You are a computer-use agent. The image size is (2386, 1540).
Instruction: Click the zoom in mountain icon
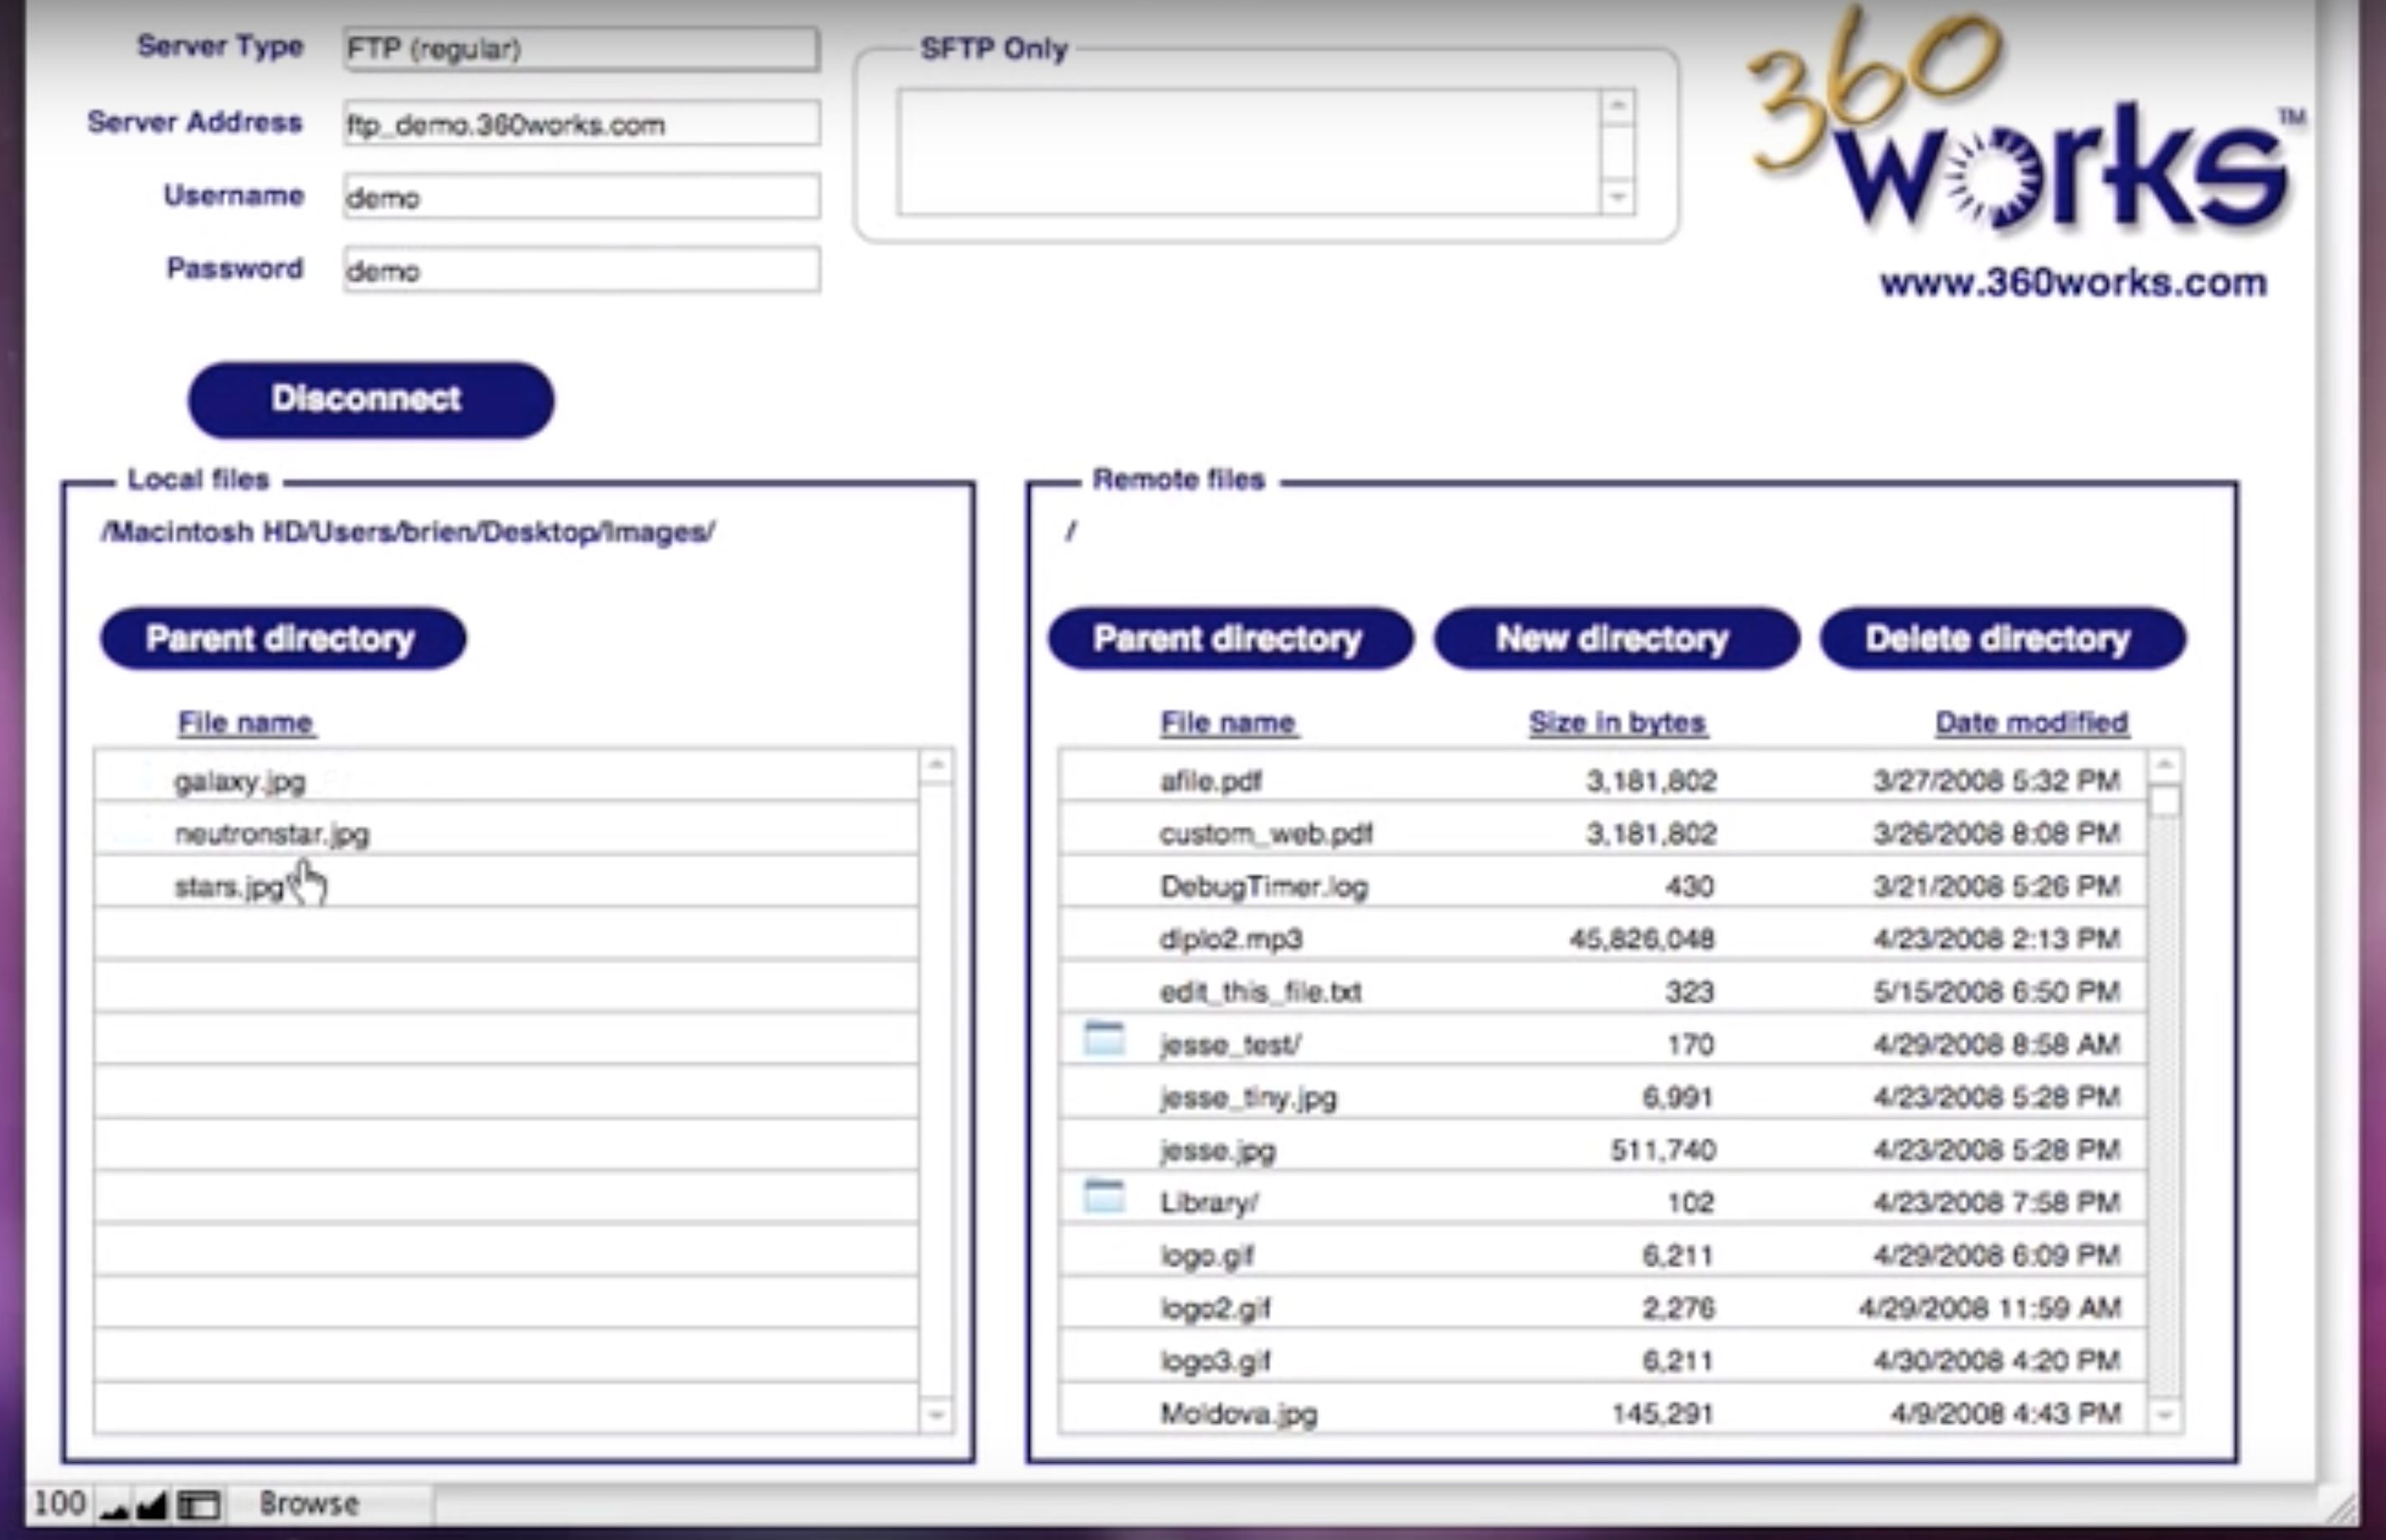(151, 1504)
